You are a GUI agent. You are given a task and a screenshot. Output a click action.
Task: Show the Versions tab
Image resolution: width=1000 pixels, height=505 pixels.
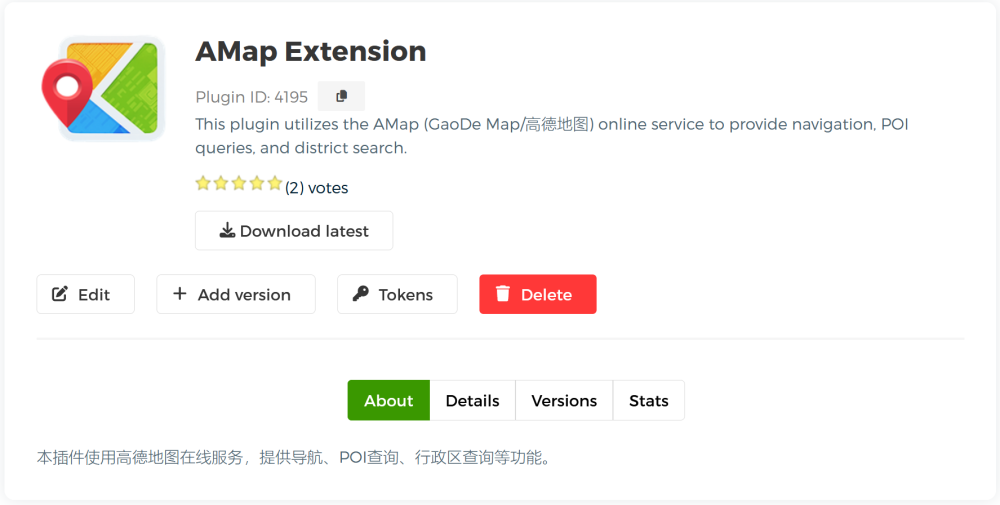pos(564,400)
